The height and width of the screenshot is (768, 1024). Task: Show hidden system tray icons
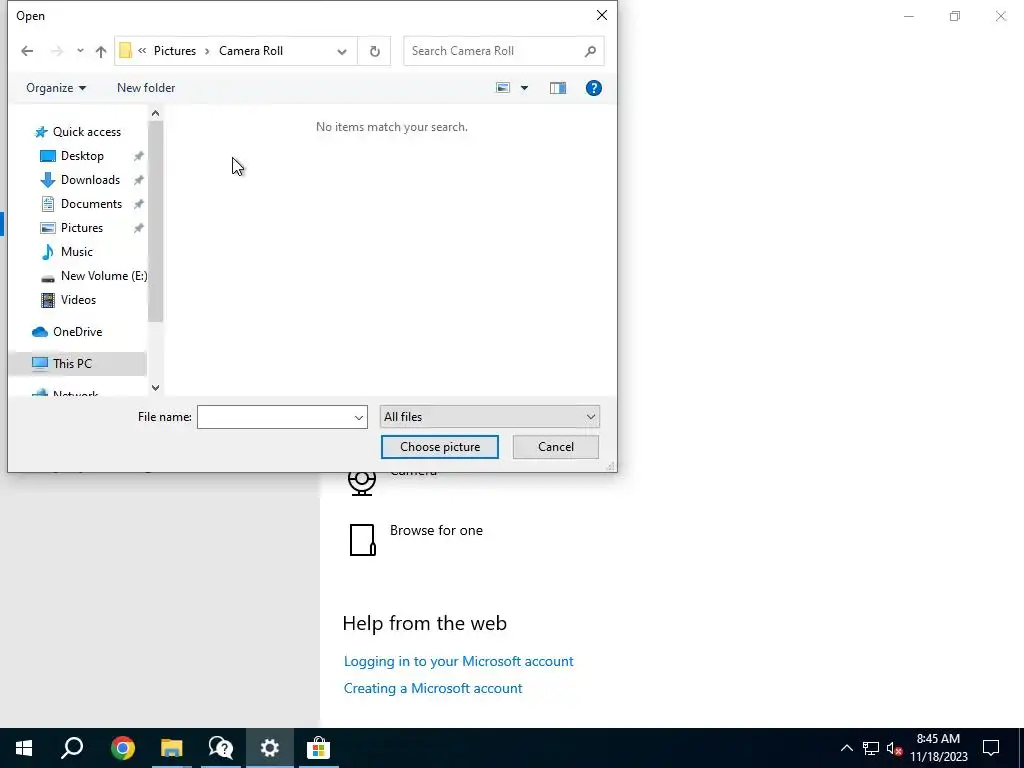click(x=846, y=748)
